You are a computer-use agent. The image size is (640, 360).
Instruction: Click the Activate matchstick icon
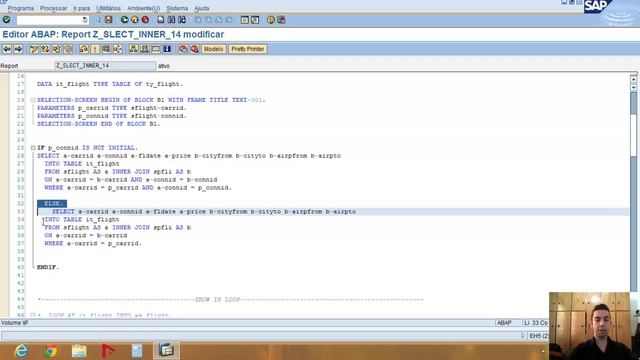tap(95, 49)
